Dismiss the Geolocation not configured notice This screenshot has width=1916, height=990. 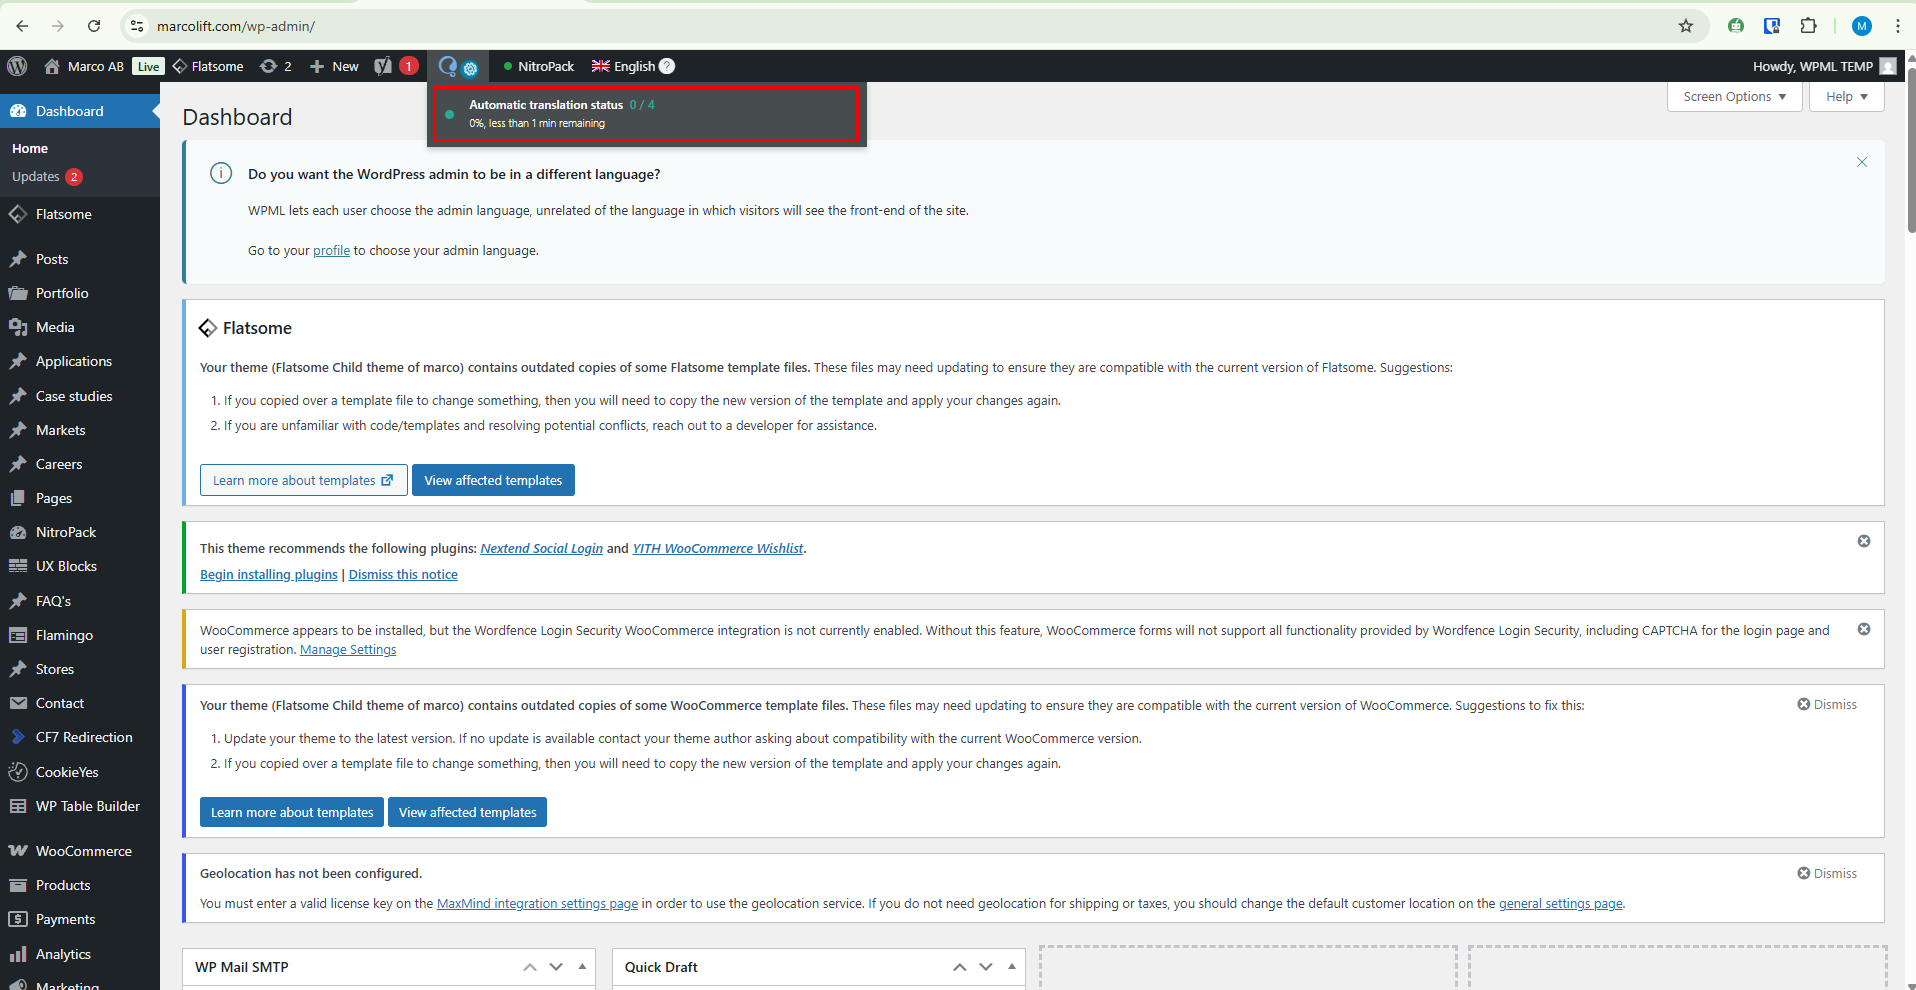[x=1827, y=874]
